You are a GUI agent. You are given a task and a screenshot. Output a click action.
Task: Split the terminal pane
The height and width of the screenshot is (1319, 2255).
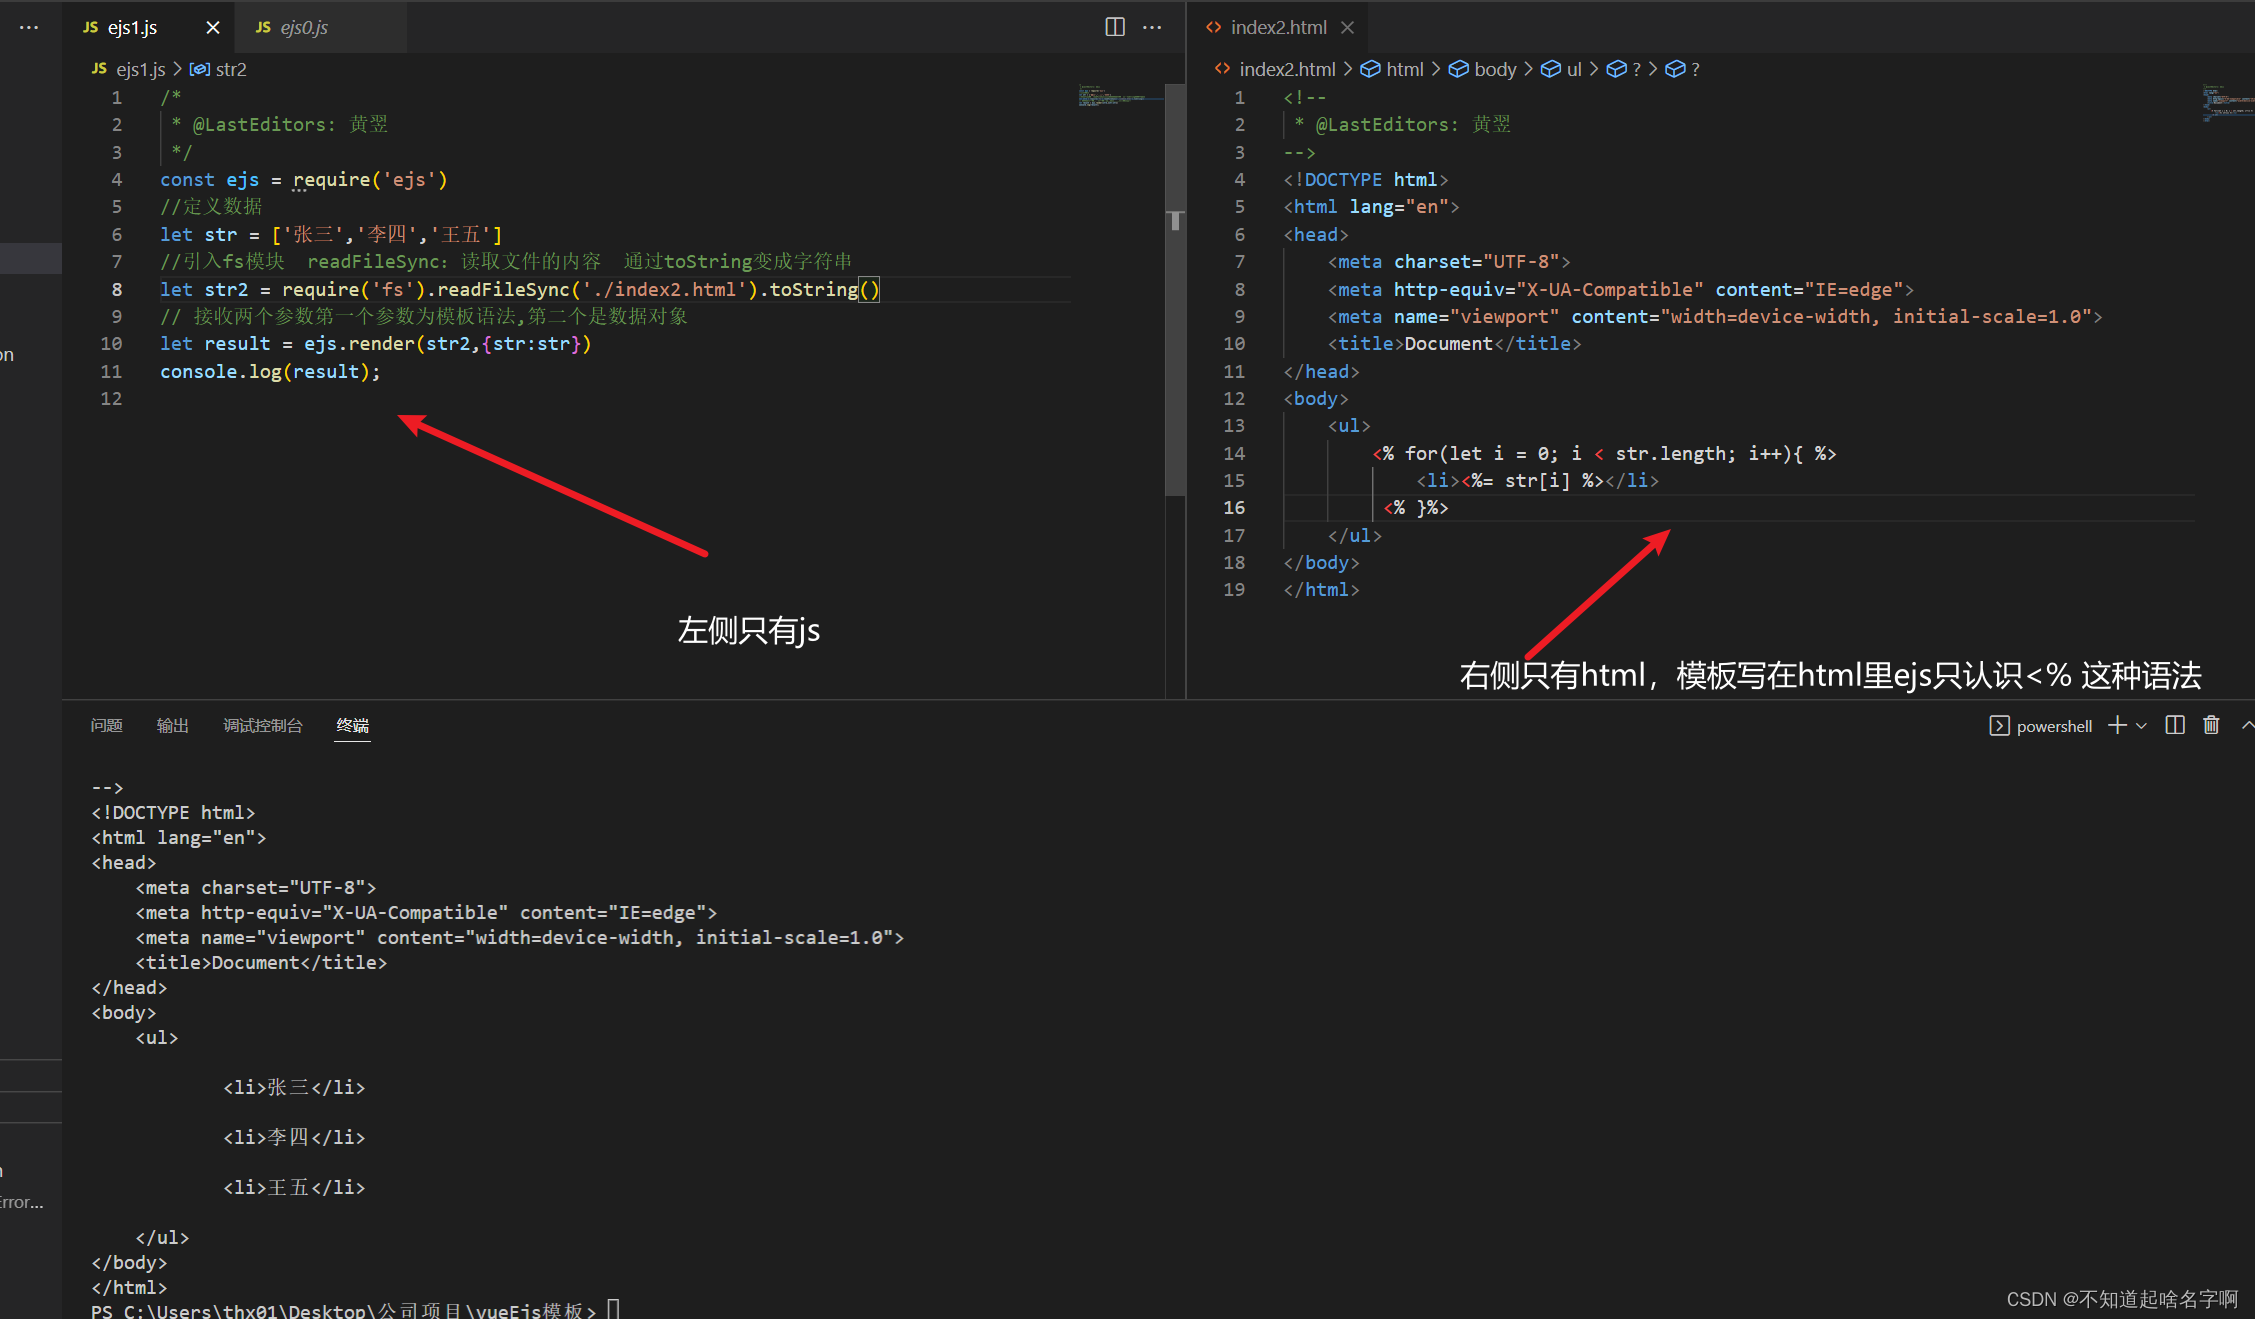pos(2174,725)
